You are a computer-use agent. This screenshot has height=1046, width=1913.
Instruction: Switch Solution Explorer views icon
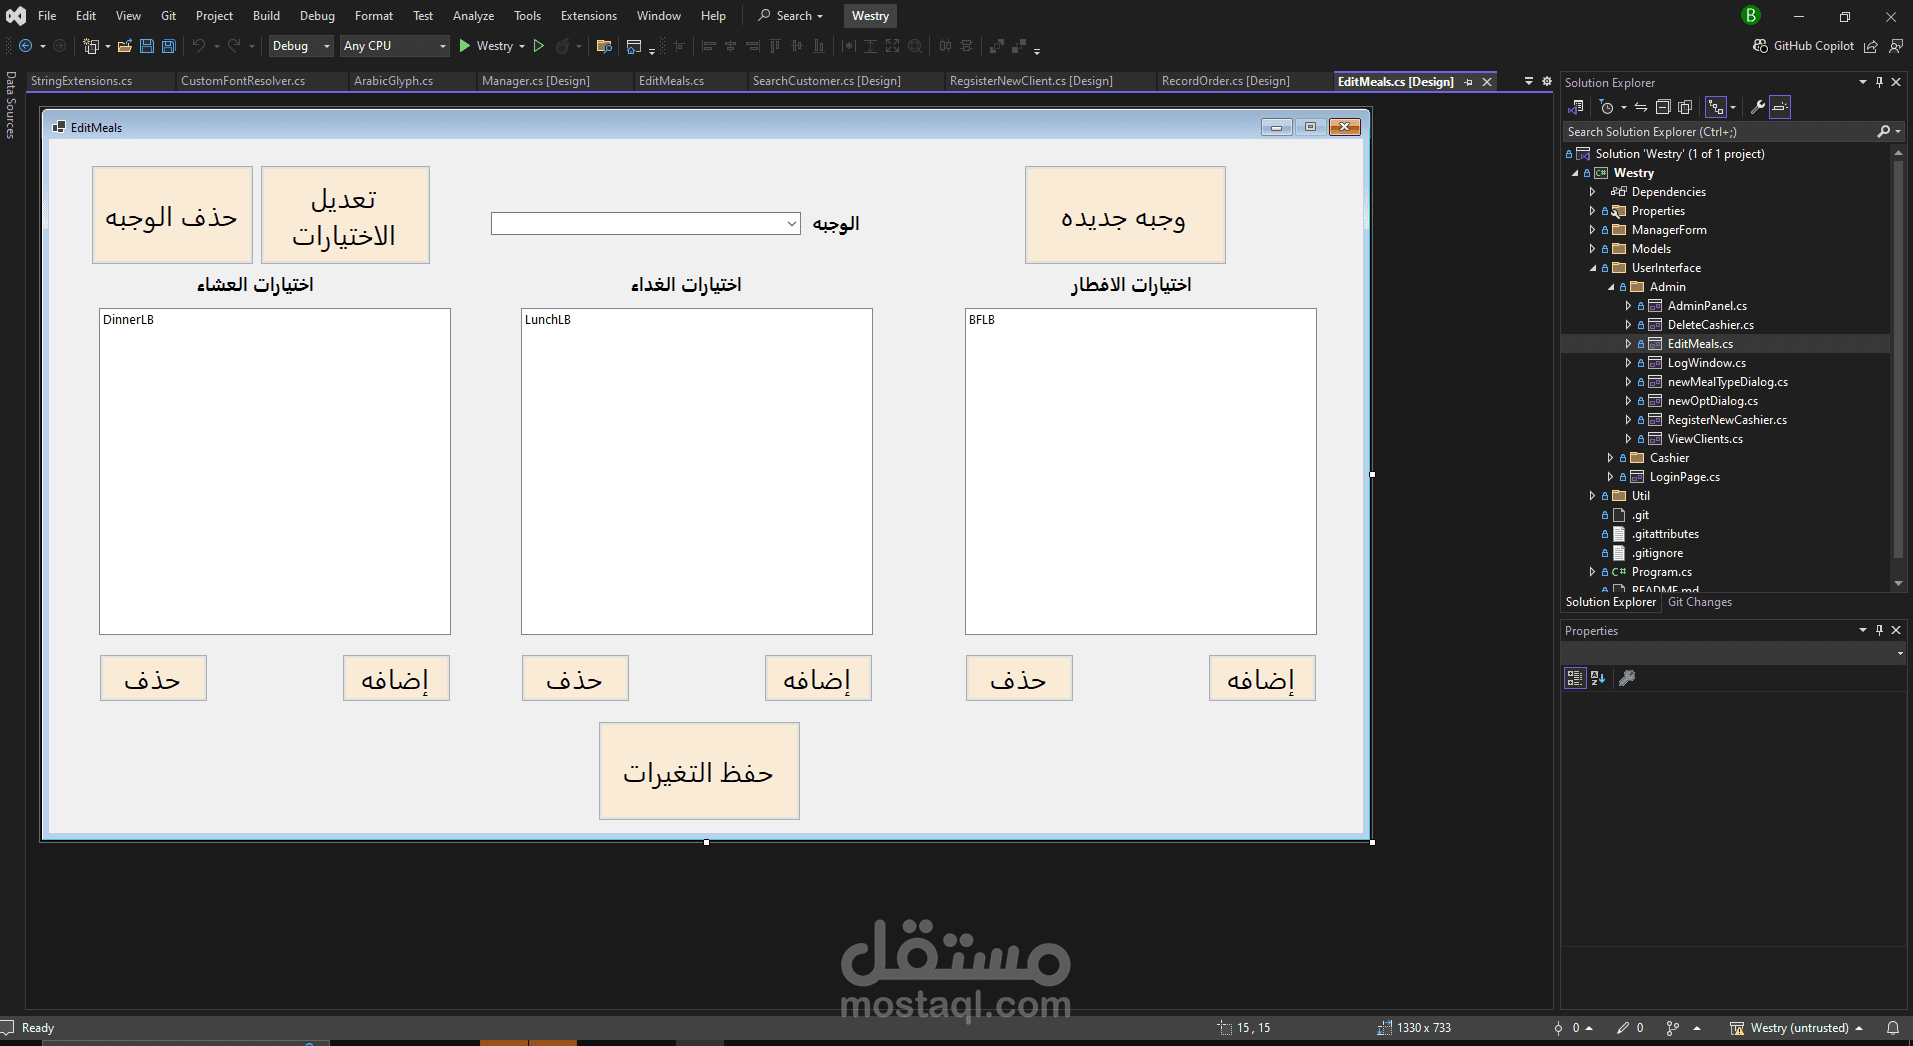(1575, 107)
